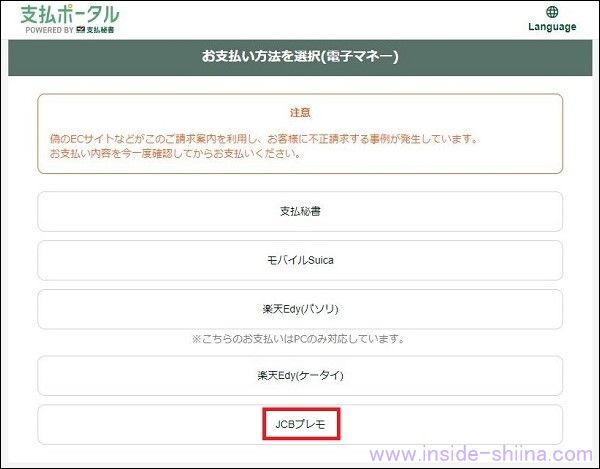
Task: Click the globe Language icon
Action: click(x=552, y=12)
